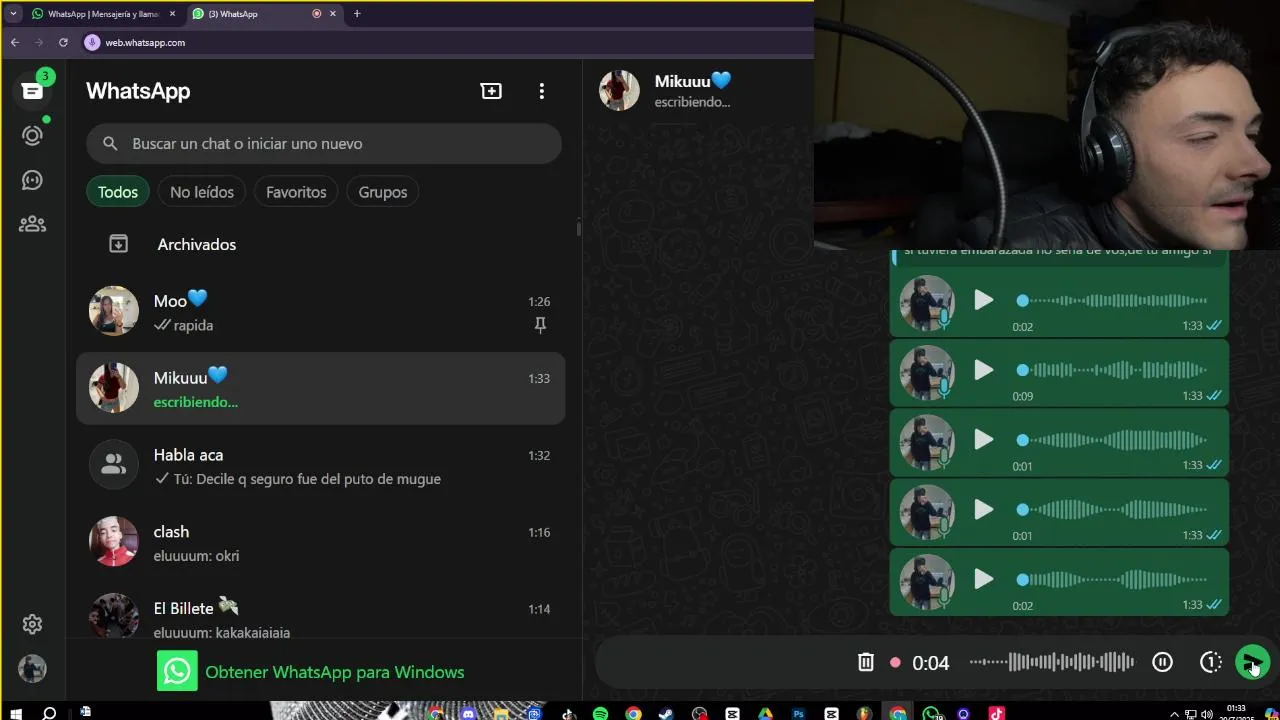The image size is (1280, 720).
Task: Open the Archivados row
Action: pyautogui.click(x=320, y=244)
